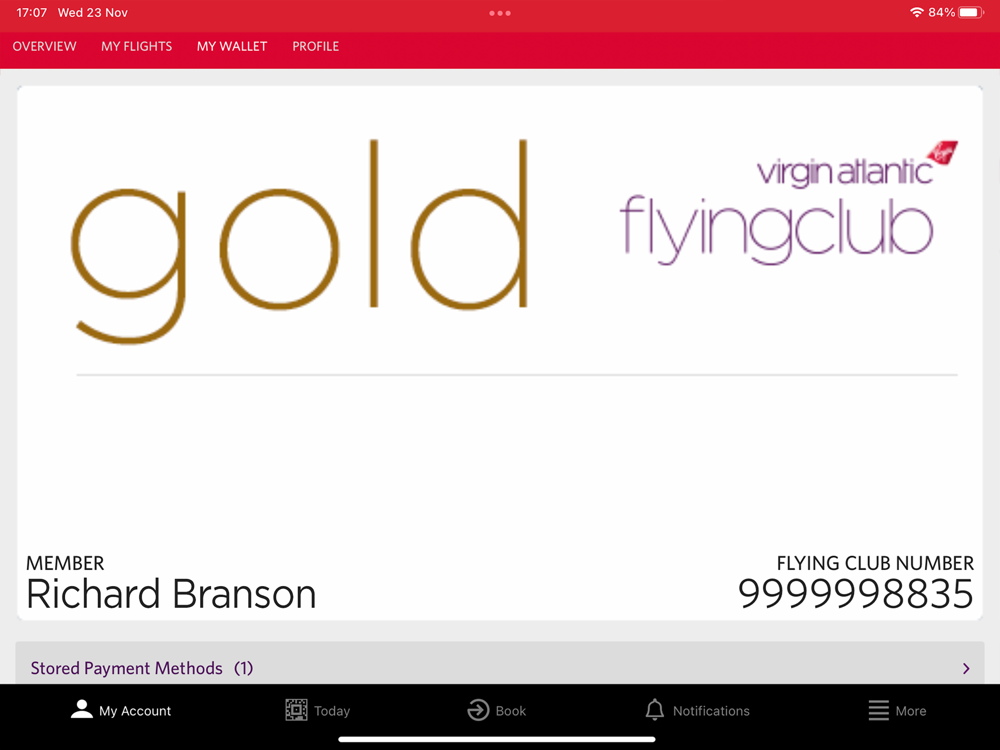The image size is (1000, 750).
Task: Tap the FLYING CLUB NUMBER label
Action: [875, 563]
